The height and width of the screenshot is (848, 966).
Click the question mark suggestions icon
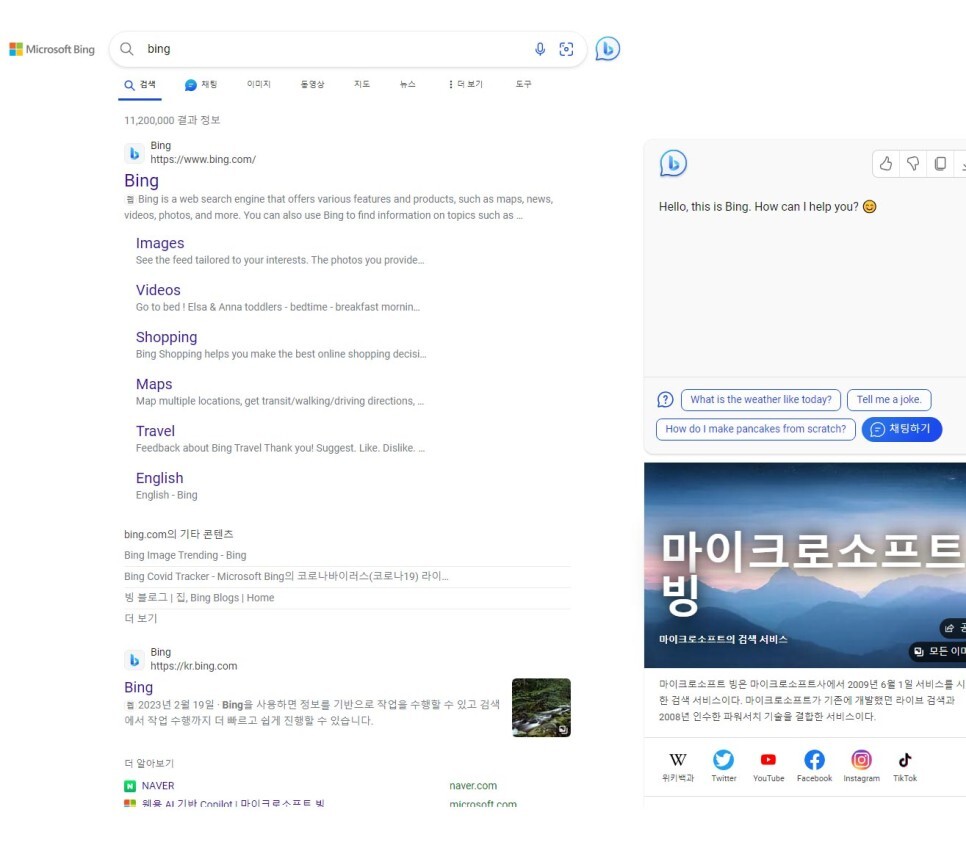[x=665, y=399]
